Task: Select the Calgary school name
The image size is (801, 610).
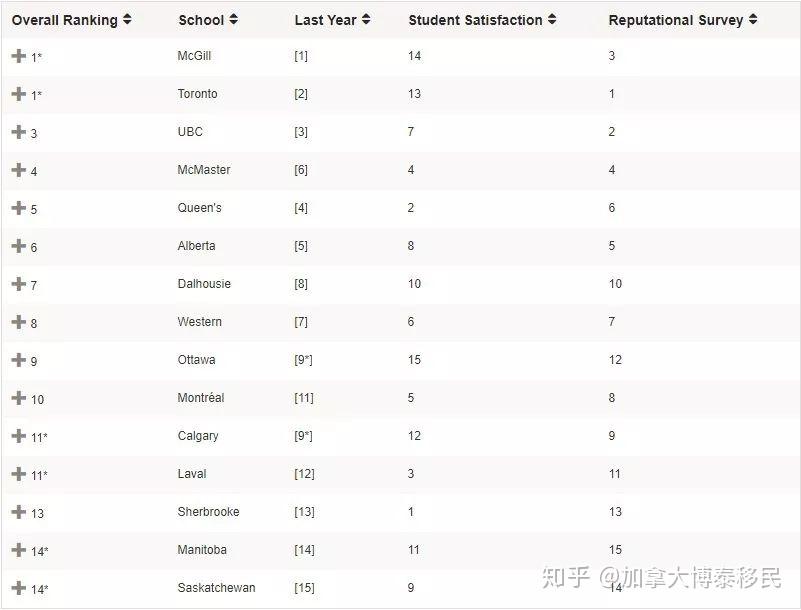Action: point(198,436)
